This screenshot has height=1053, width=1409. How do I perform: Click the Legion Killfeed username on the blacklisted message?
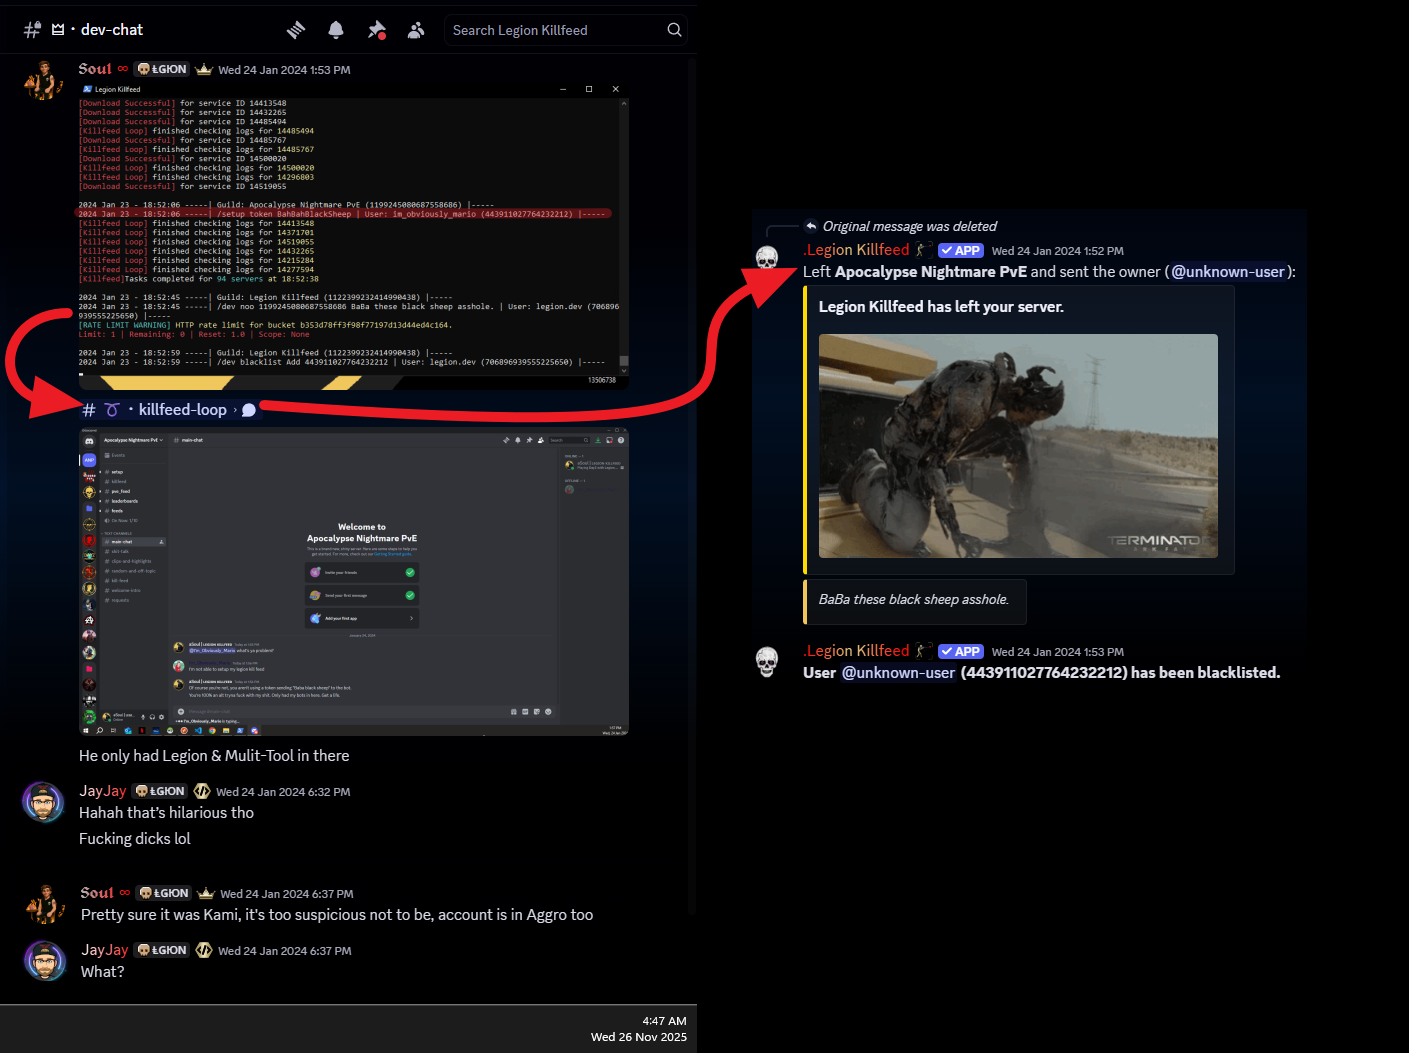click(x=857, y=651)
